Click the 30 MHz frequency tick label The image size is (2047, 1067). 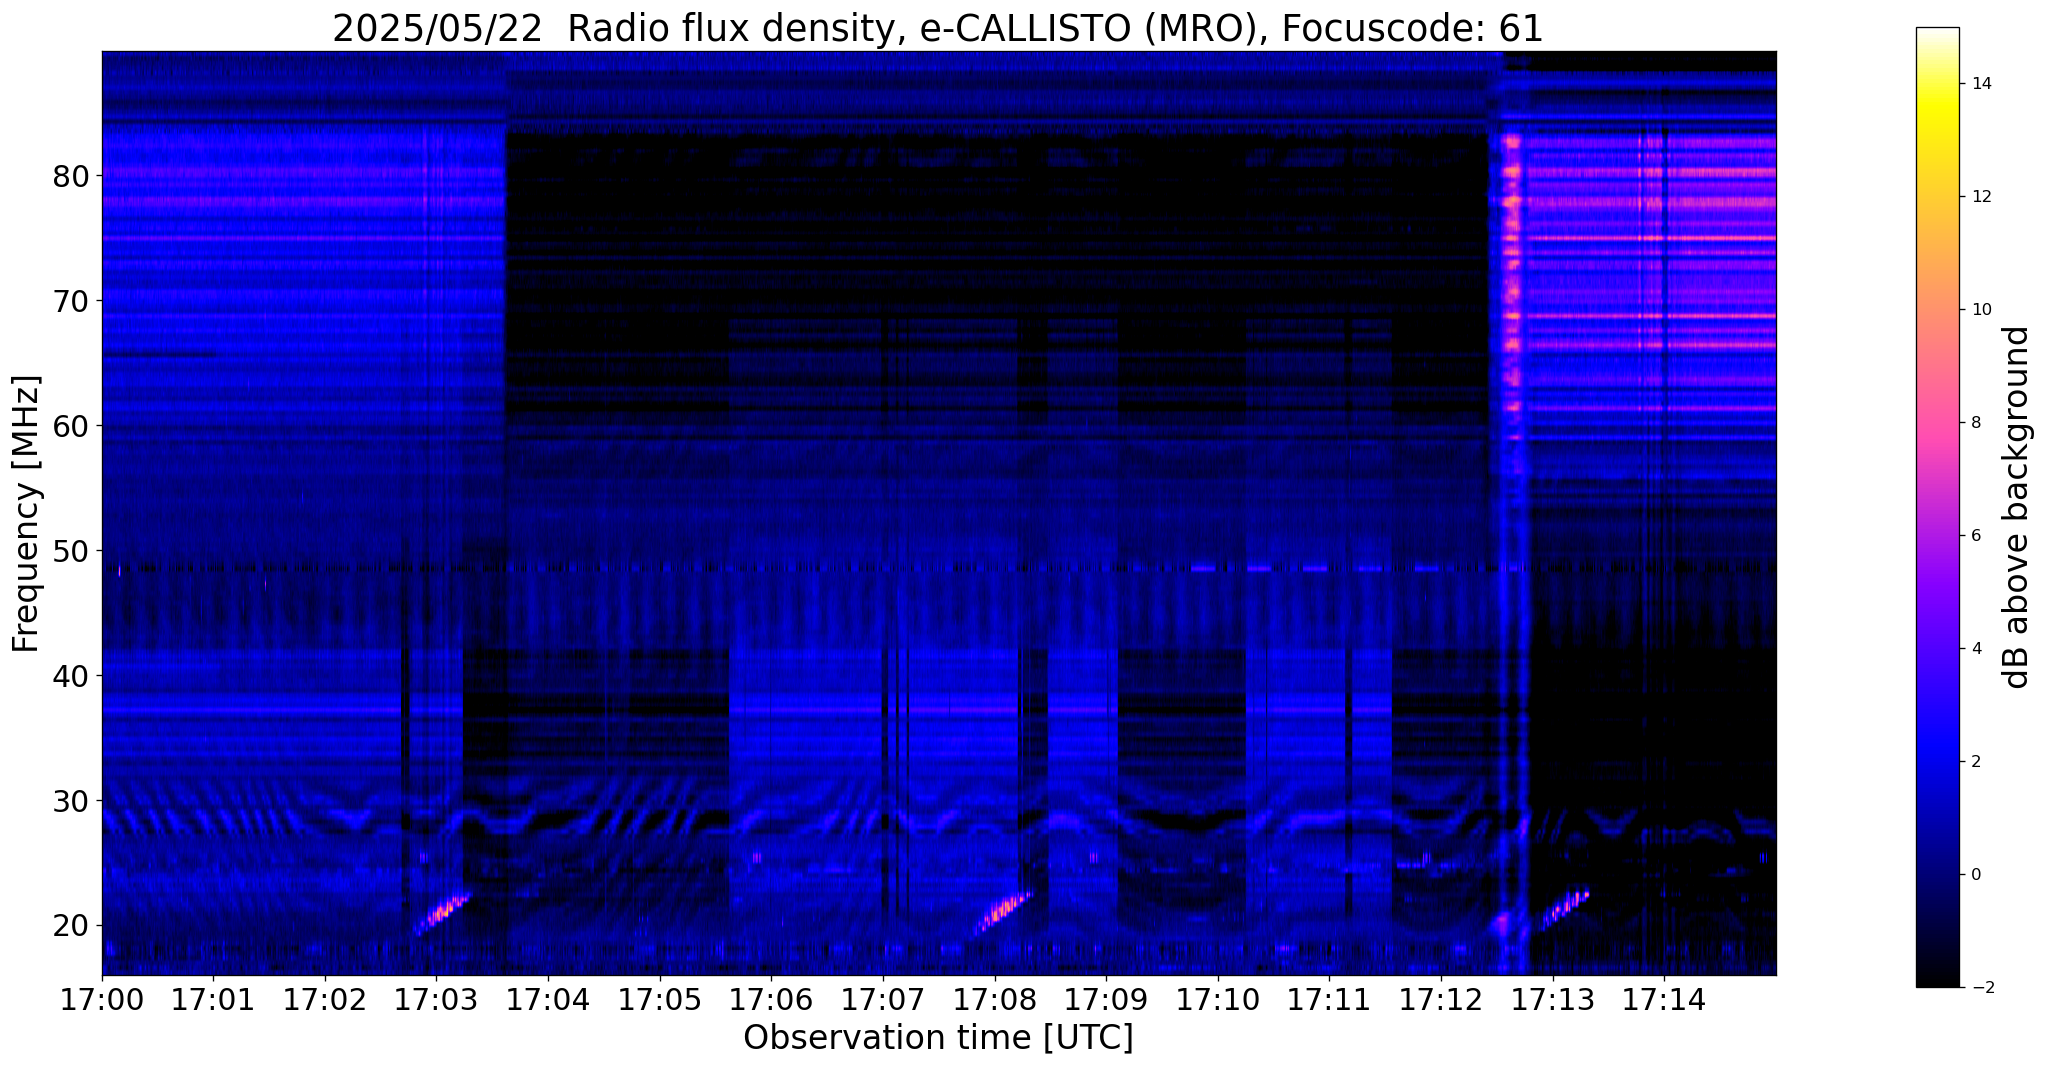point(70,800)
